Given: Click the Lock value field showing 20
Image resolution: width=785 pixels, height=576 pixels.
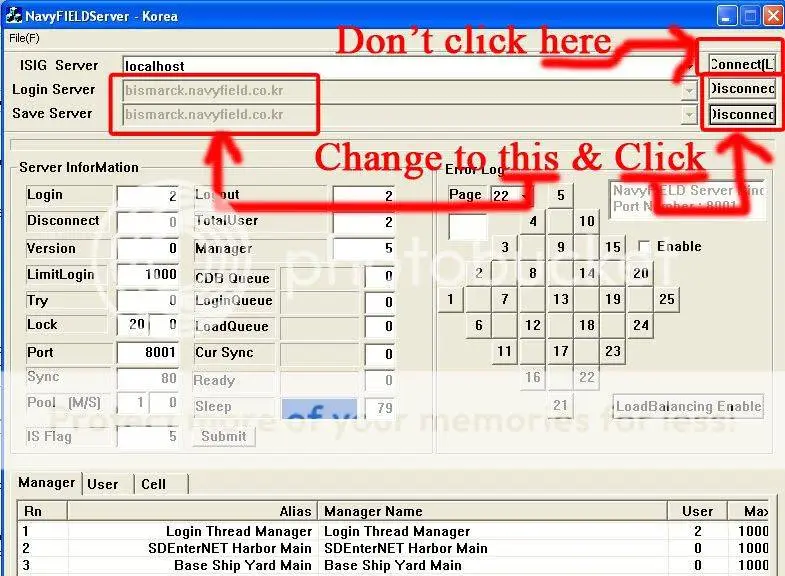Looking at the screenshot, I should pyautogui.click(x=132, y=325).
